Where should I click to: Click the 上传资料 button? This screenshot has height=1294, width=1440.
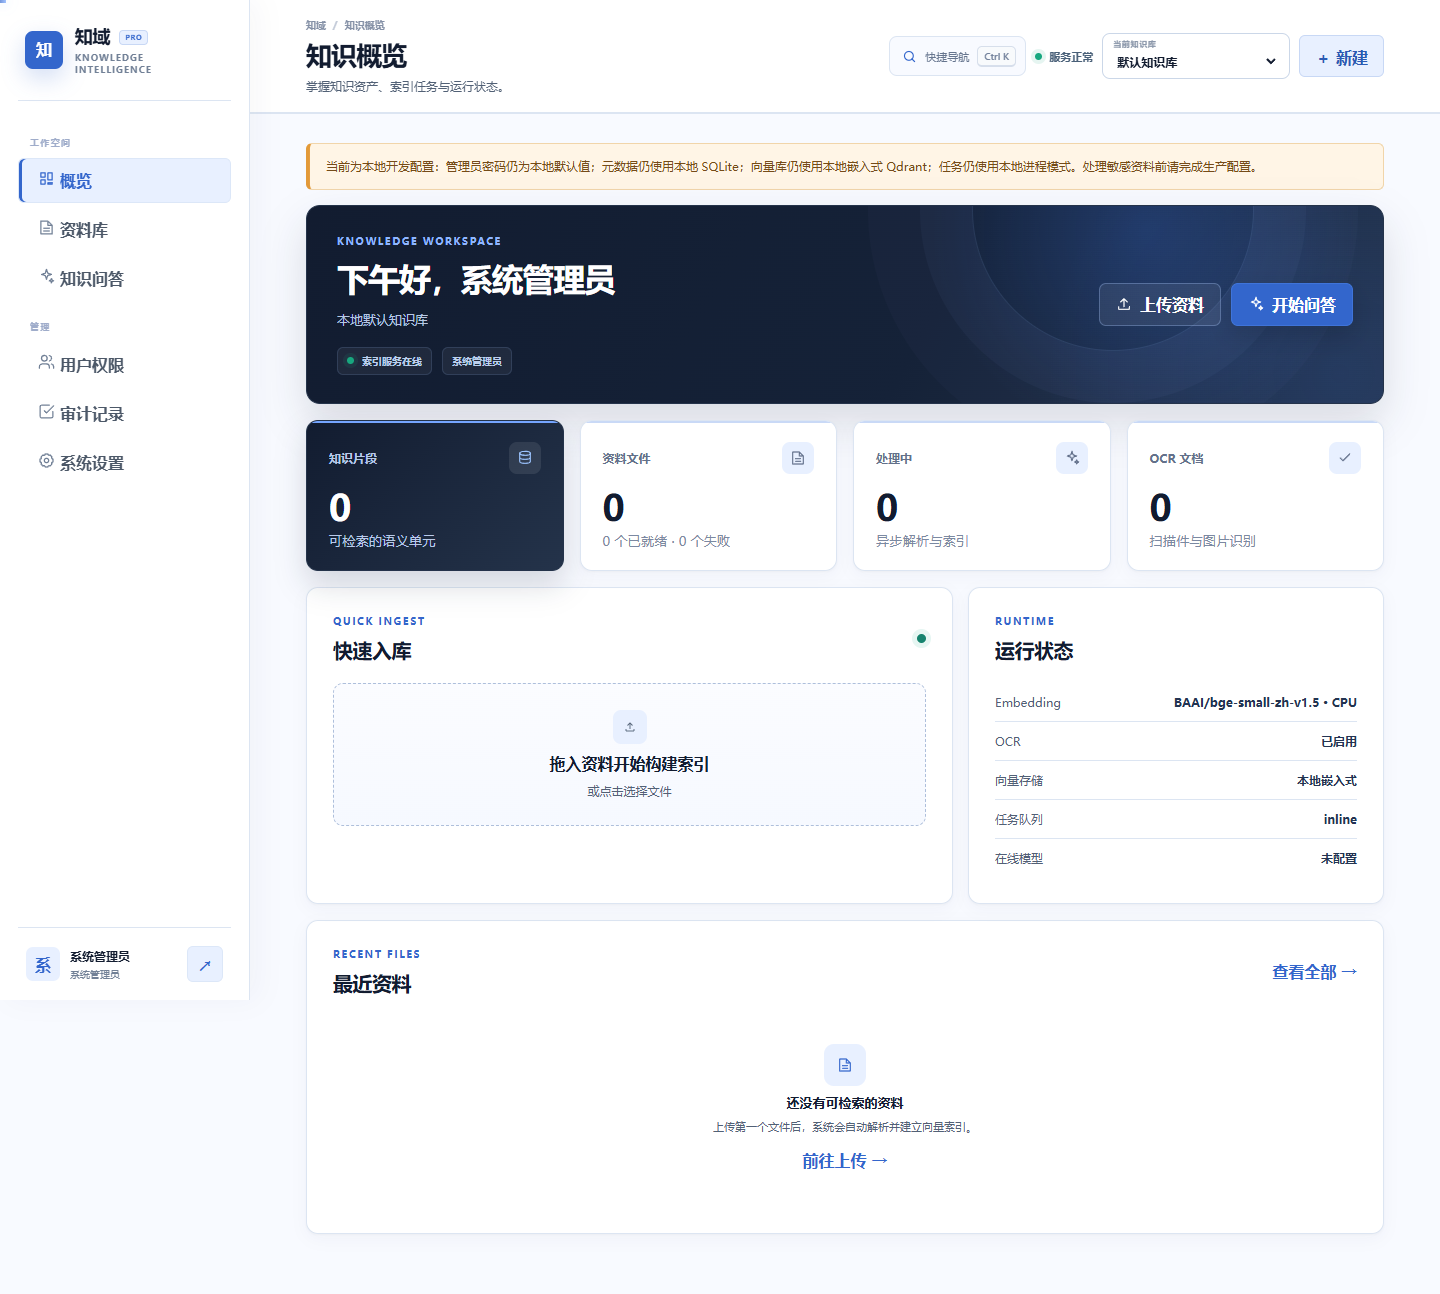(1160, 305)
